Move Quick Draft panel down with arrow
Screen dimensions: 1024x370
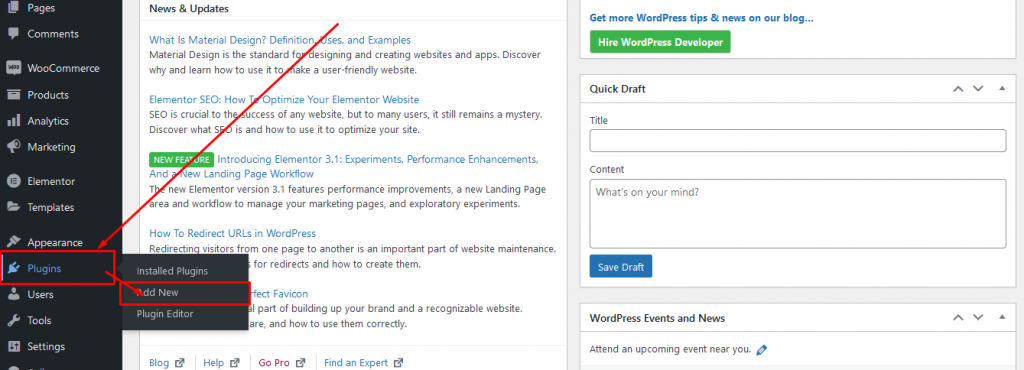click(x=978, y=89)
